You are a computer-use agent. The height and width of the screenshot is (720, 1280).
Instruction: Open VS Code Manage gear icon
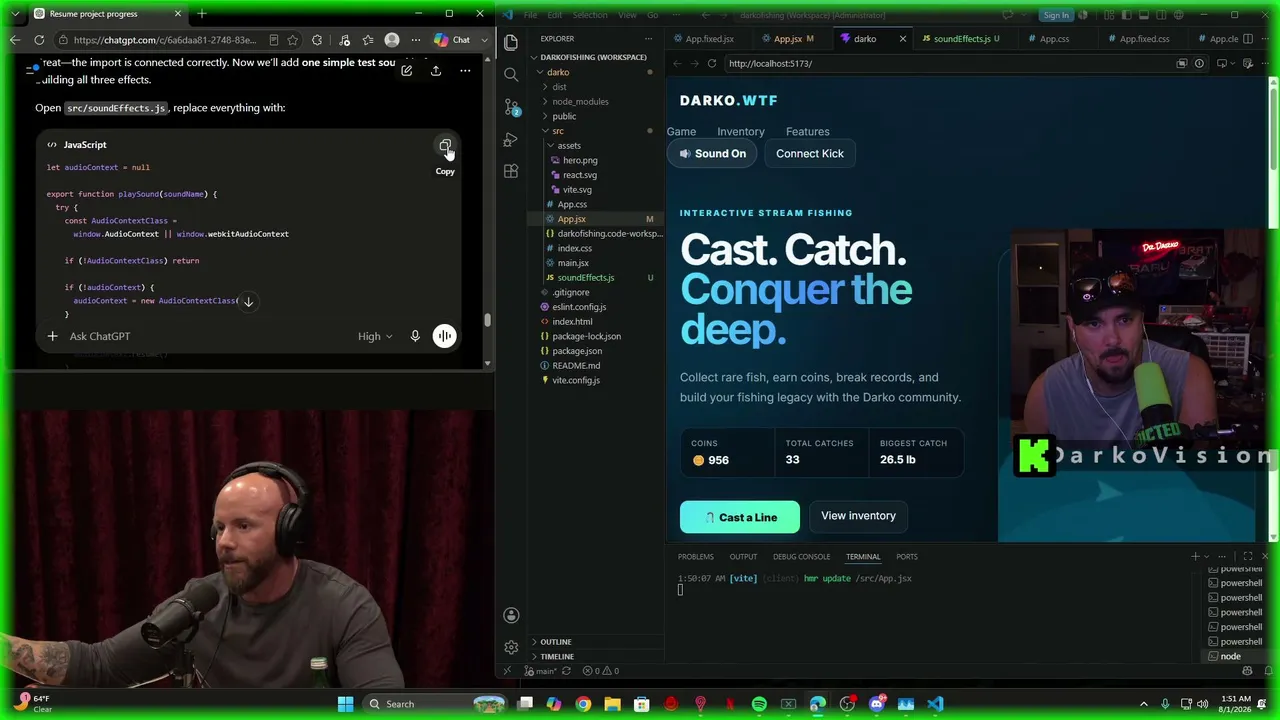[x=511, y=647]
